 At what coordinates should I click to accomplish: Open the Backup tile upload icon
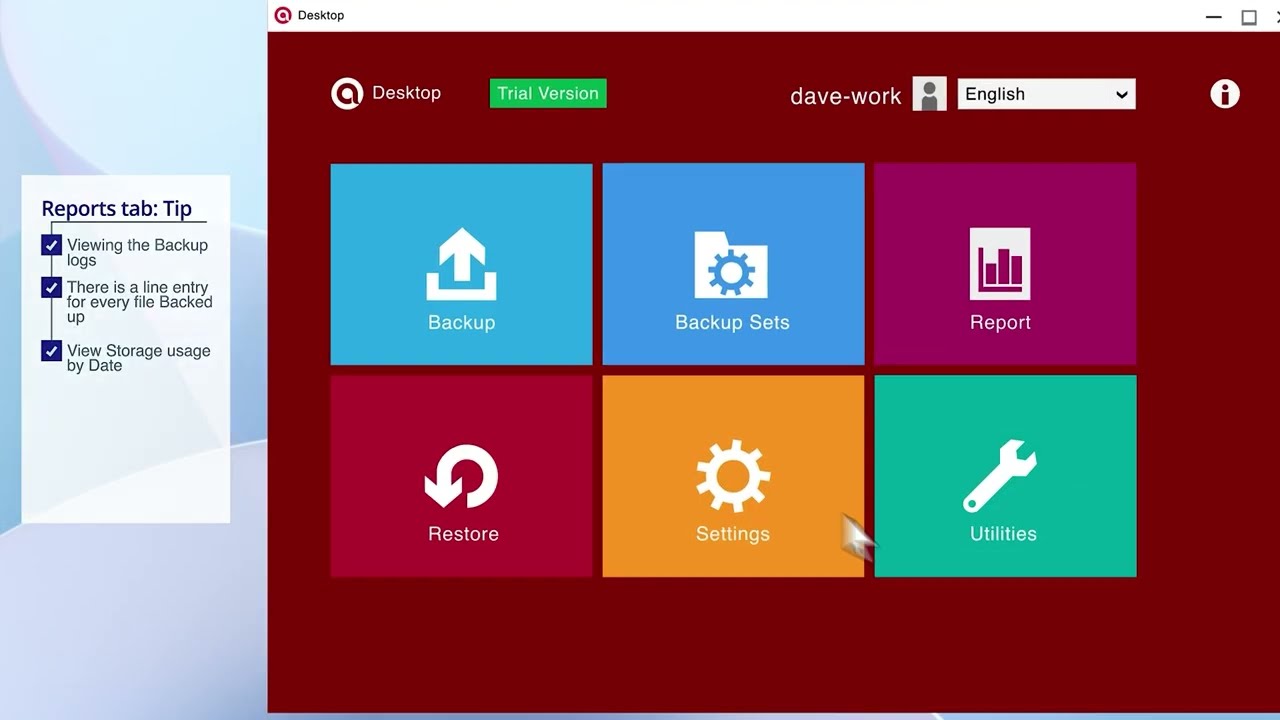[x=461, y=264]
